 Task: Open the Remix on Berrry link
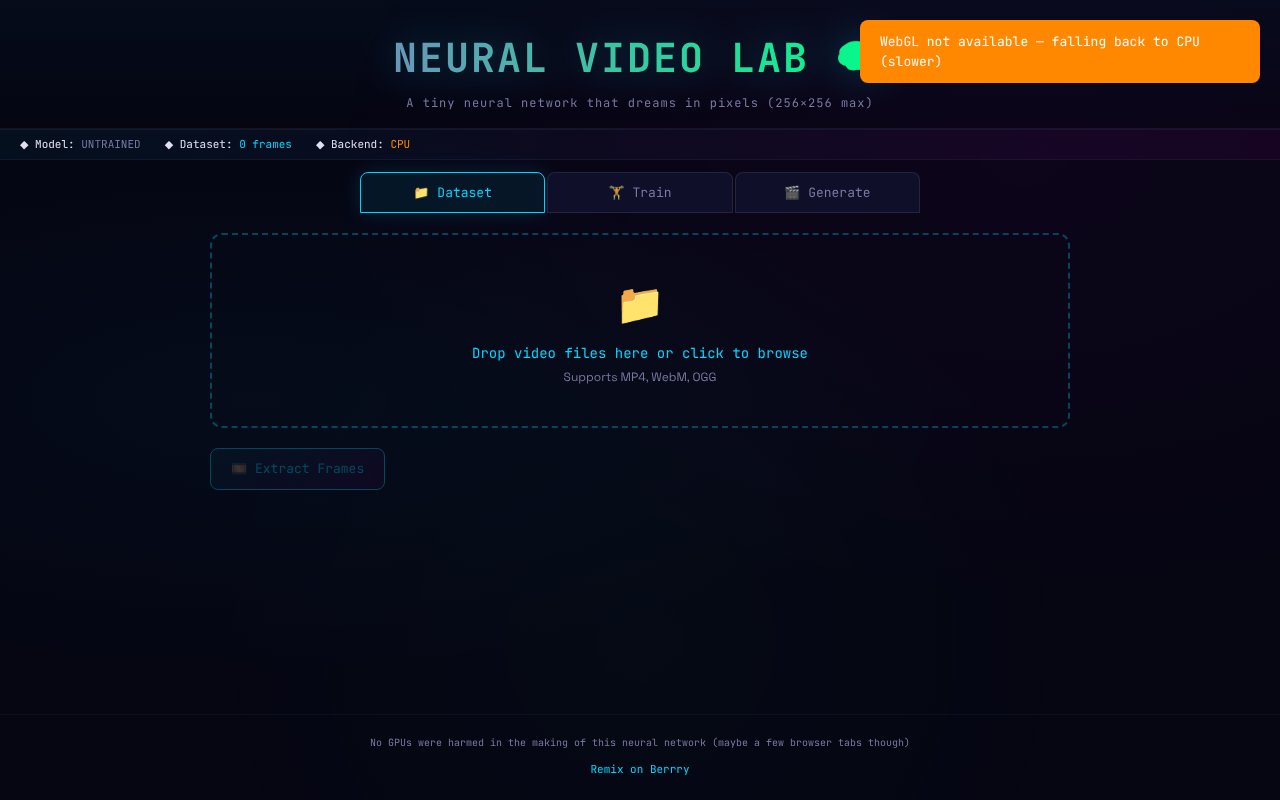pos(639,769)
